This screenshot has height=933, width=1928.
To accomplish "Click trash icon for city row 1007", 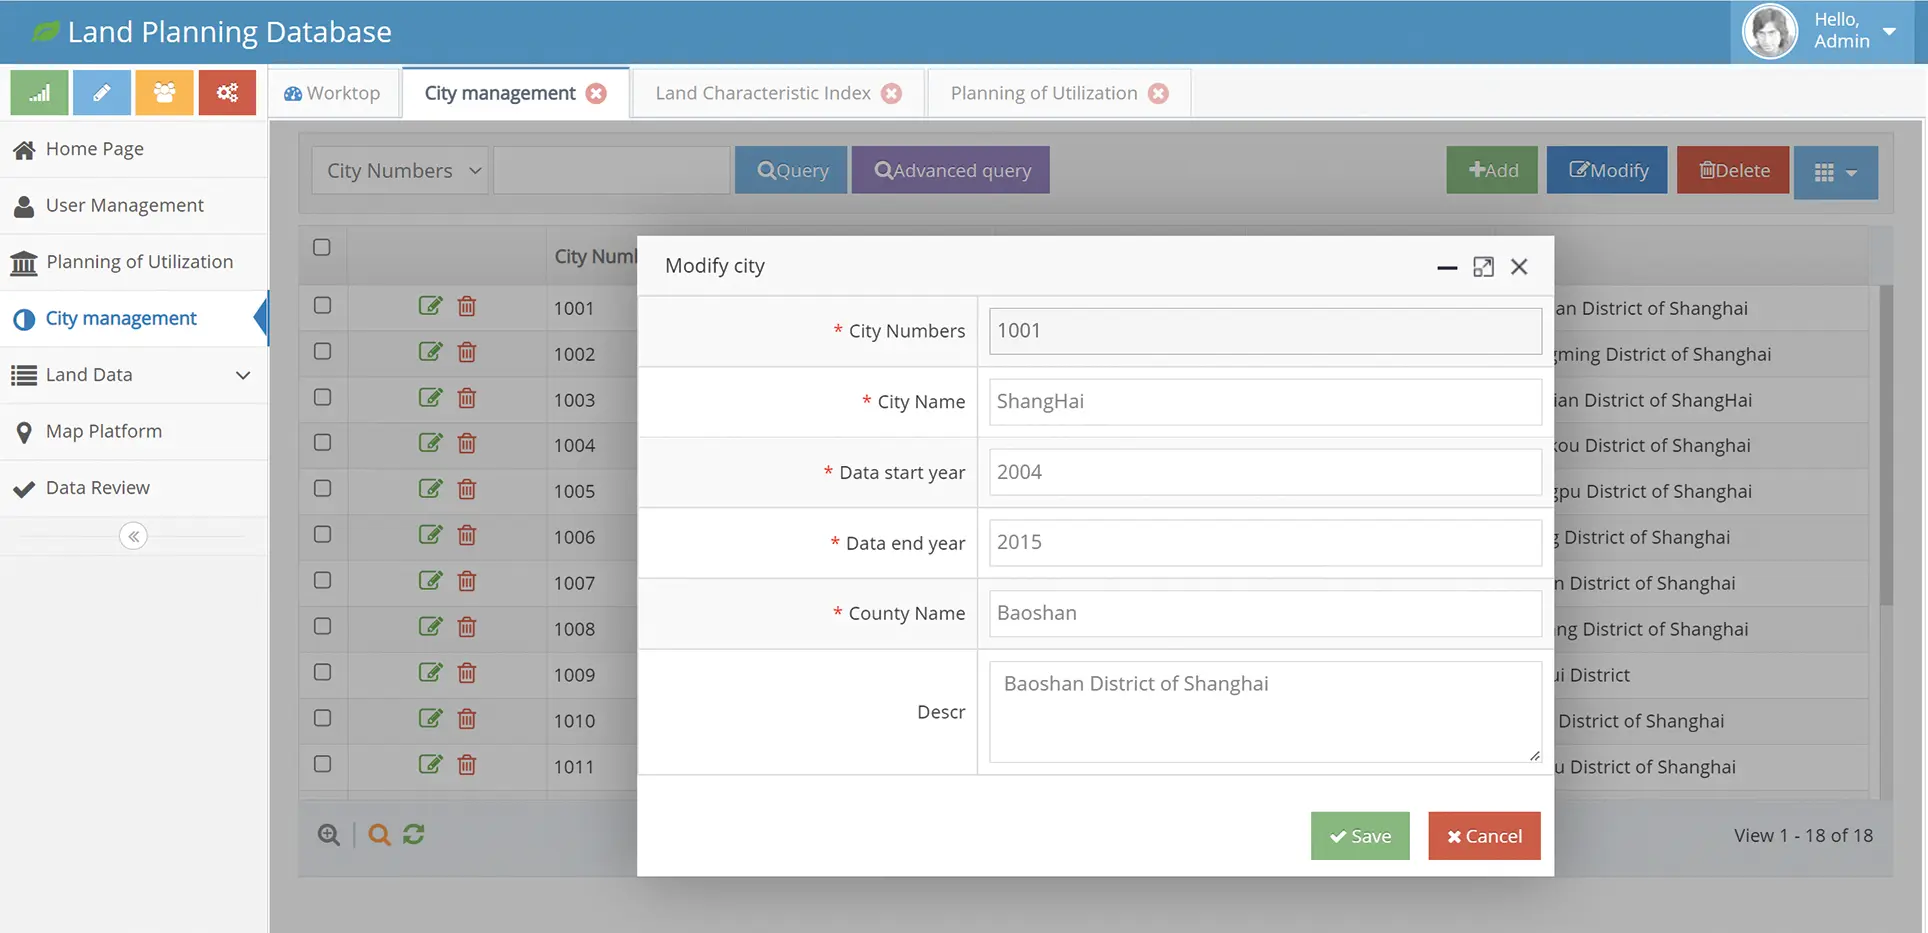I will pyautogui.click(x=467, y=581).
